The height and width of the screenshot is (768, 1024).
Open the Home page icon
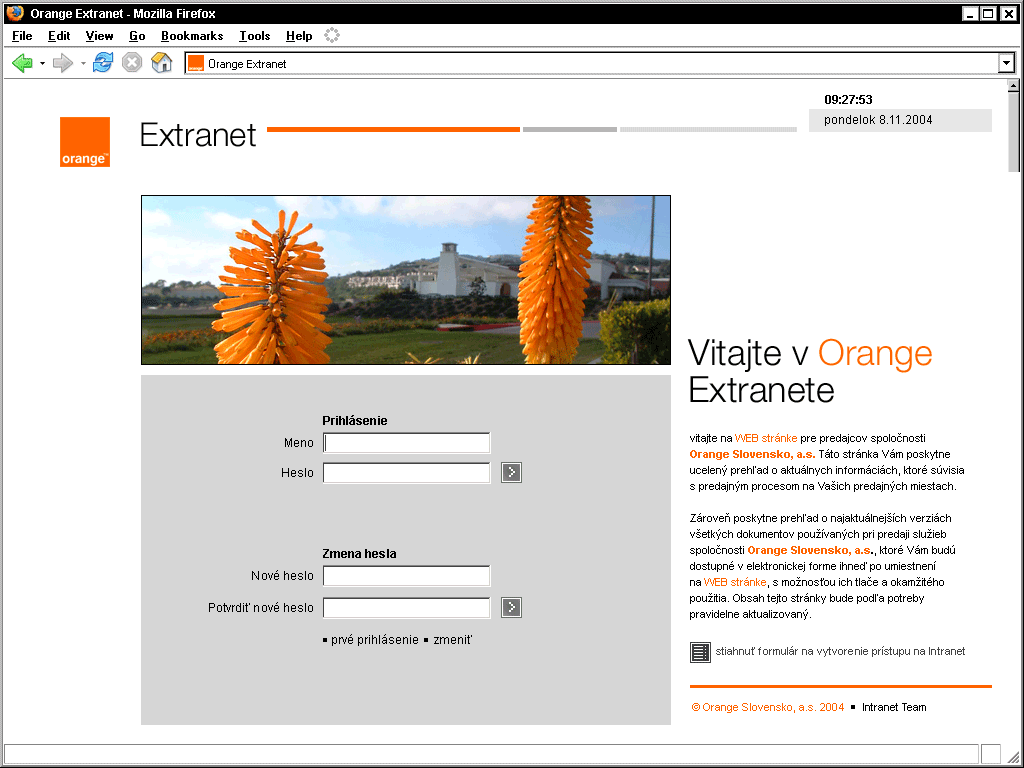161,63
